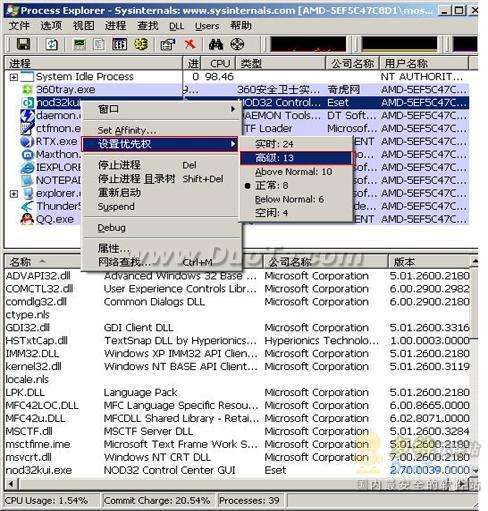This screenshot has width=488, height=511.
Task: Click the ctfmon process pencil icon
Action: click(x=27, y=128)
